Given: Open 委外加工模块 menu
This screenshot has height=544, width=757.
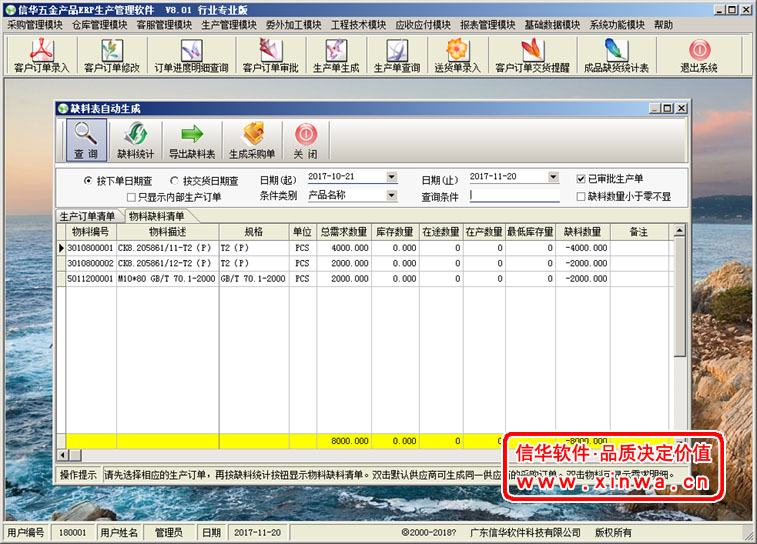Looking at the screenshot, I should click(294, 25).
